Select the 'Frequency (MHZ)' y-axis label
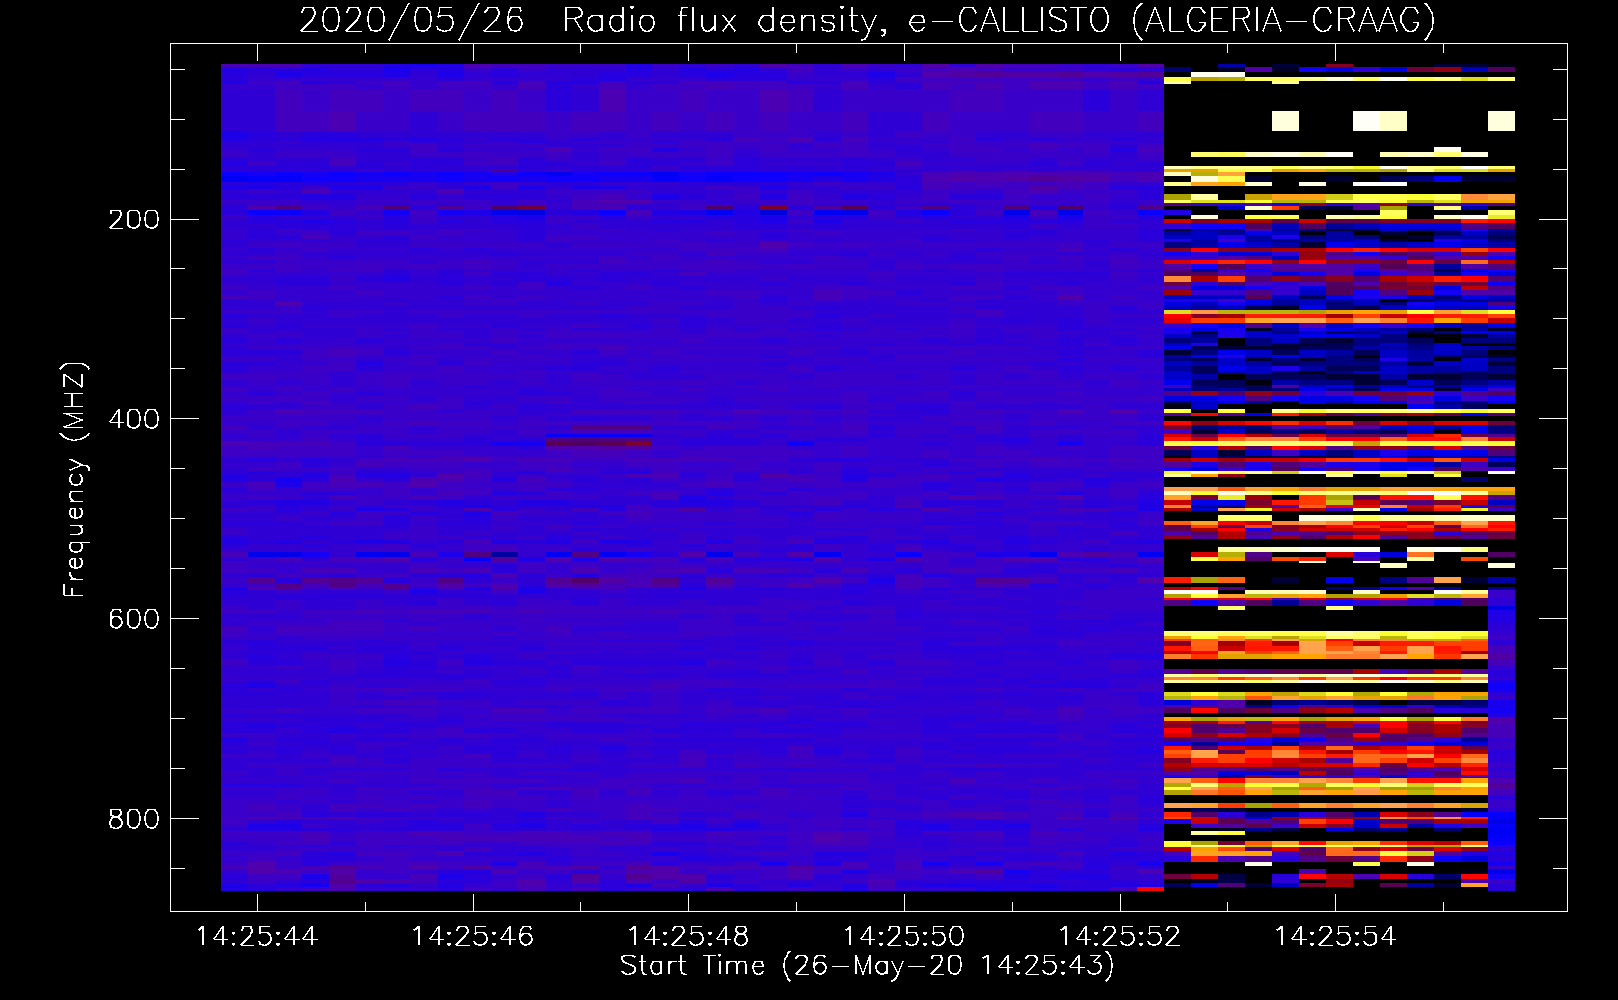The image size is (1618, 1000). [75, 480]
